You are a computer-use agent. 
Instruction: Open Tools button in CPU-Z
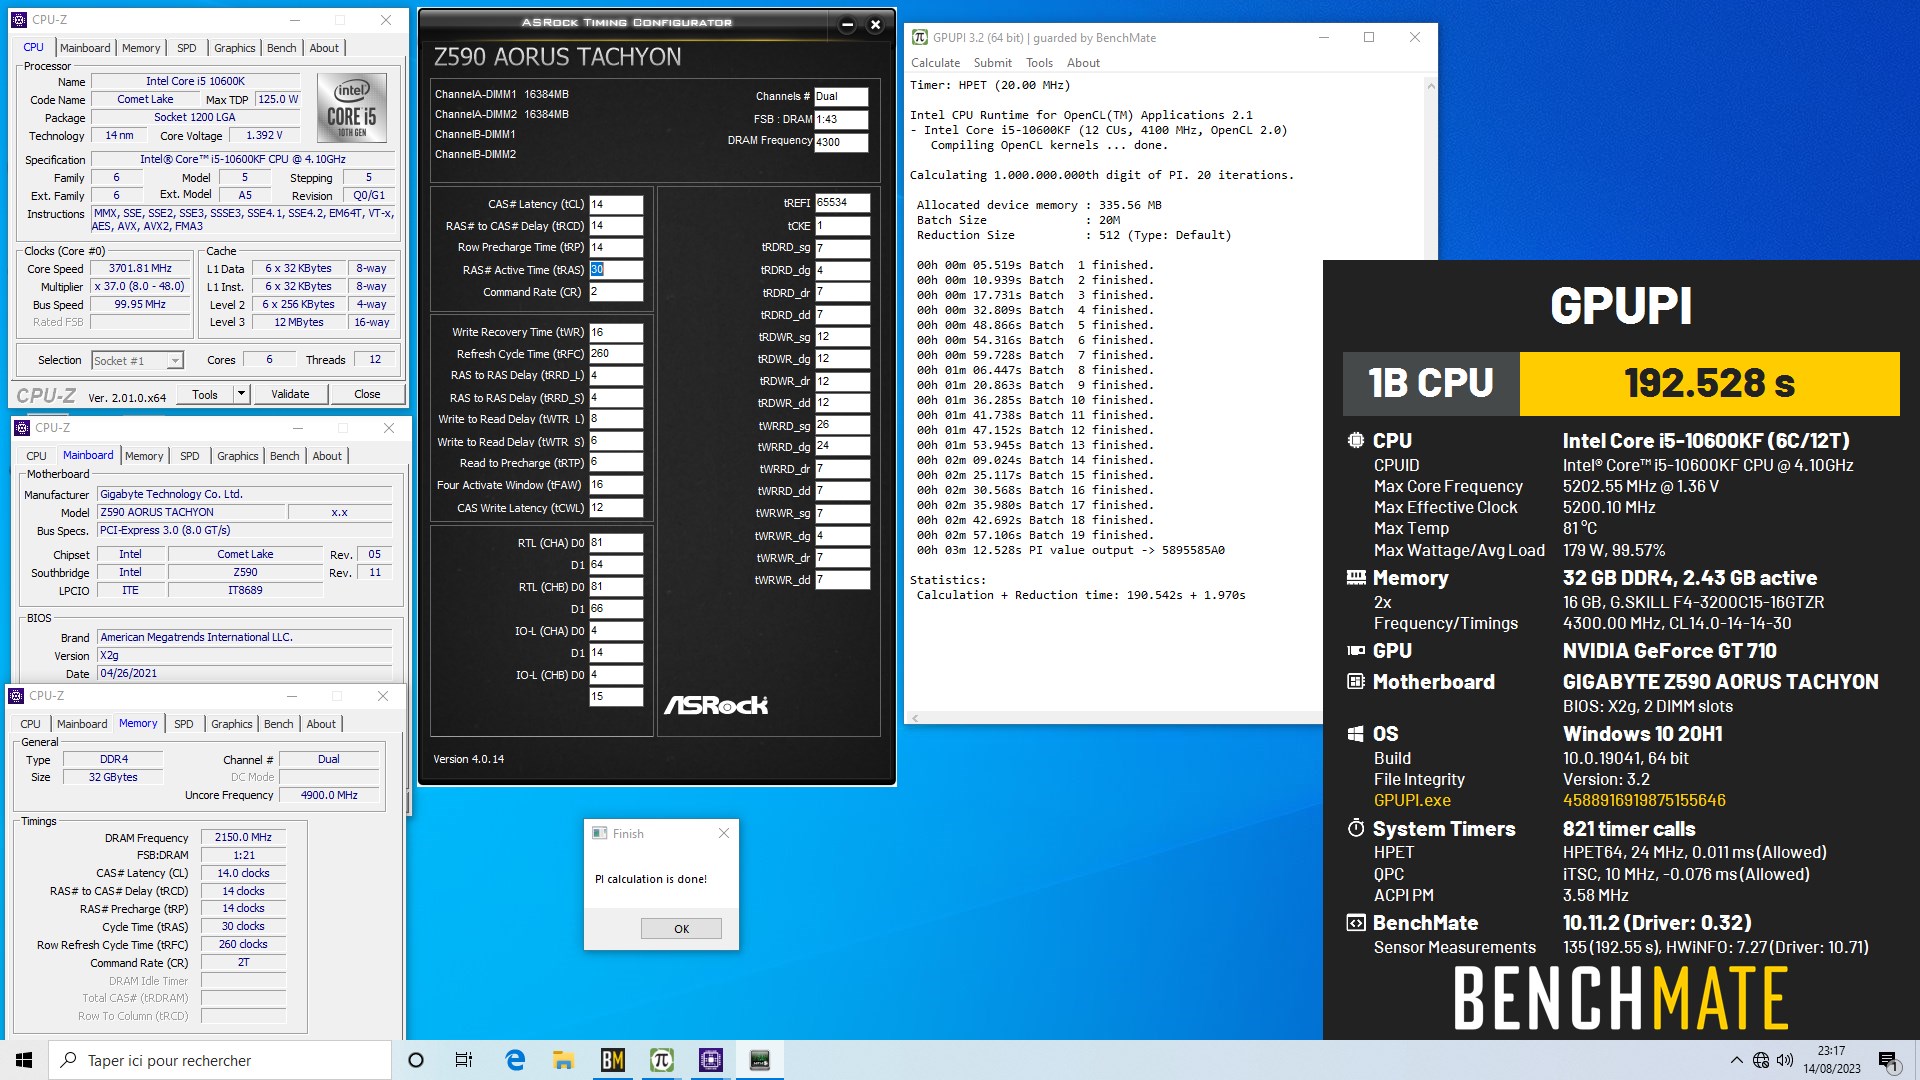(x=205, y=394)
